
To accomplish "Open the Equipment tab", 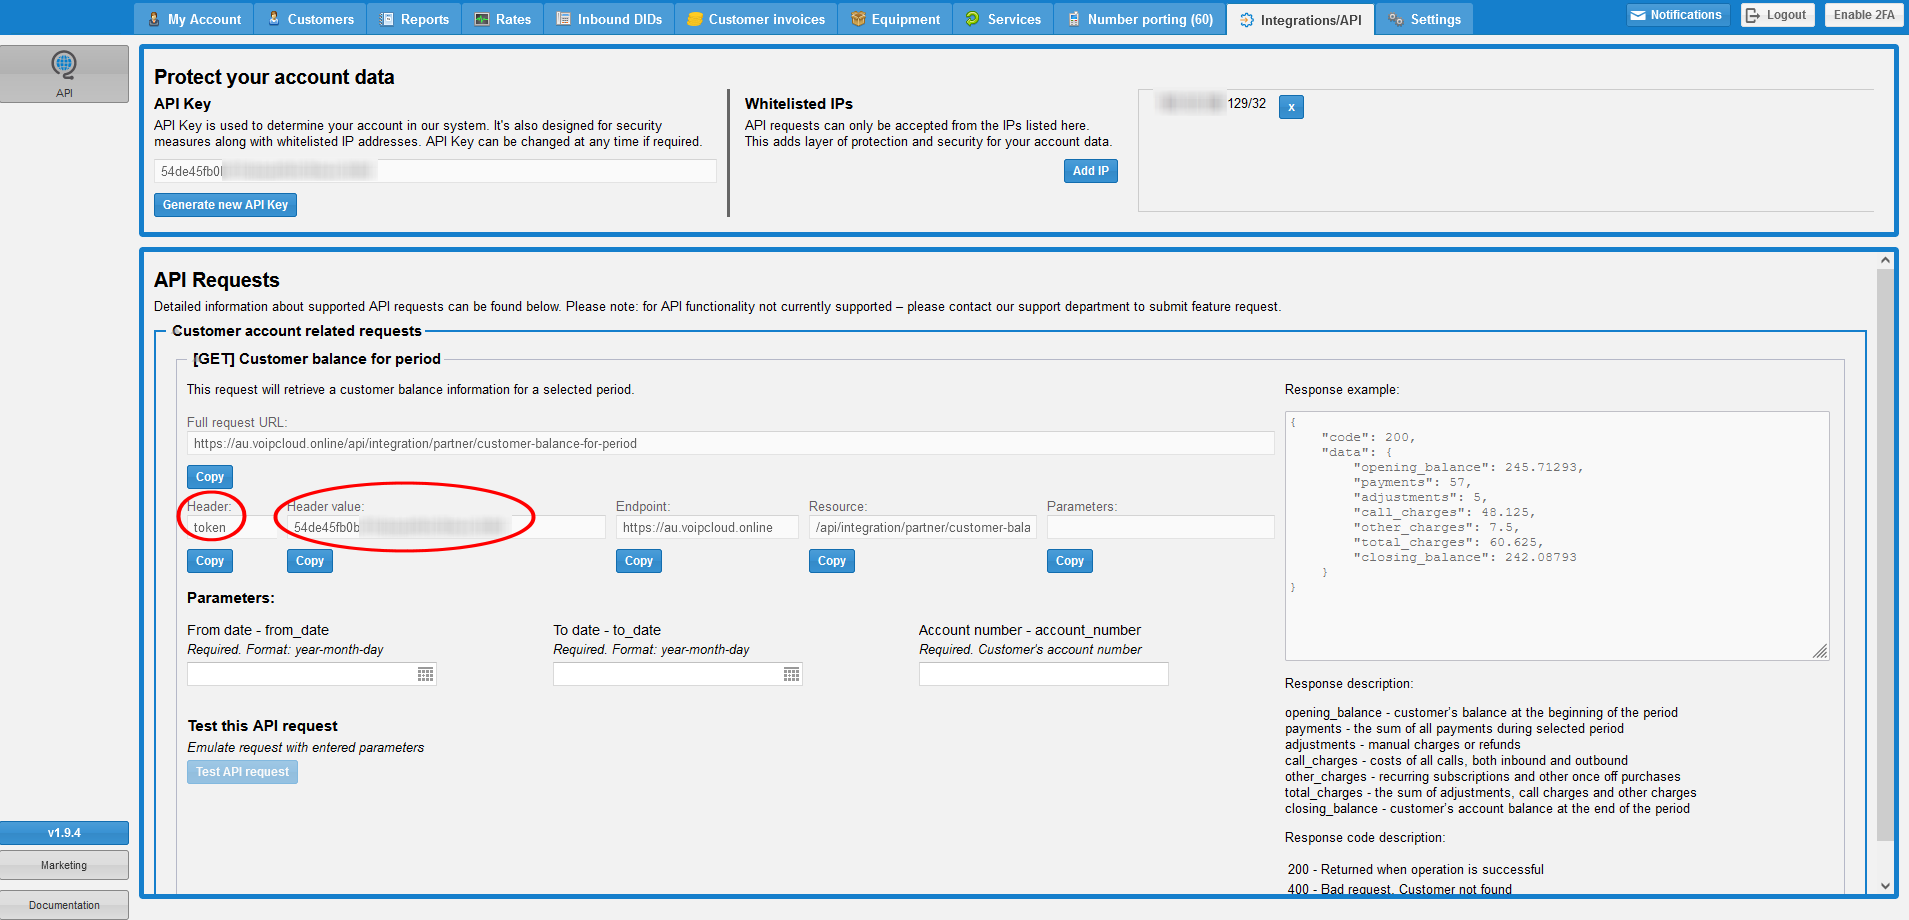I will (895, 19).
